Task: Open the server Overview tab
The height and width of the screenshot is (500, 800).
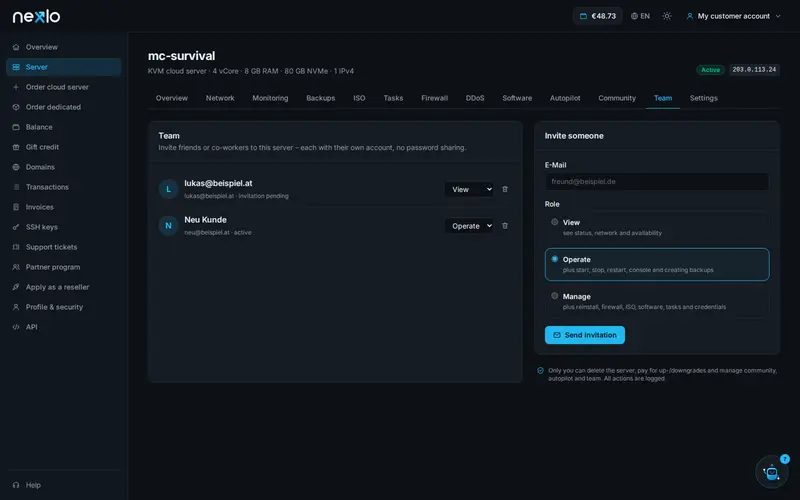Action: coord(172,98)
